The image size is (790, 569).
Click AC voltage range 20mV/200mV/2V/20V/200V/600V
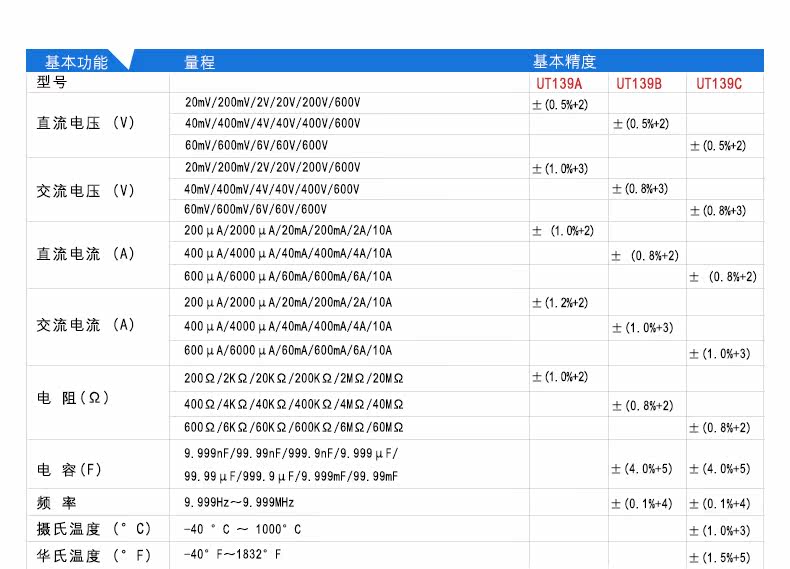tap(273, 167)
